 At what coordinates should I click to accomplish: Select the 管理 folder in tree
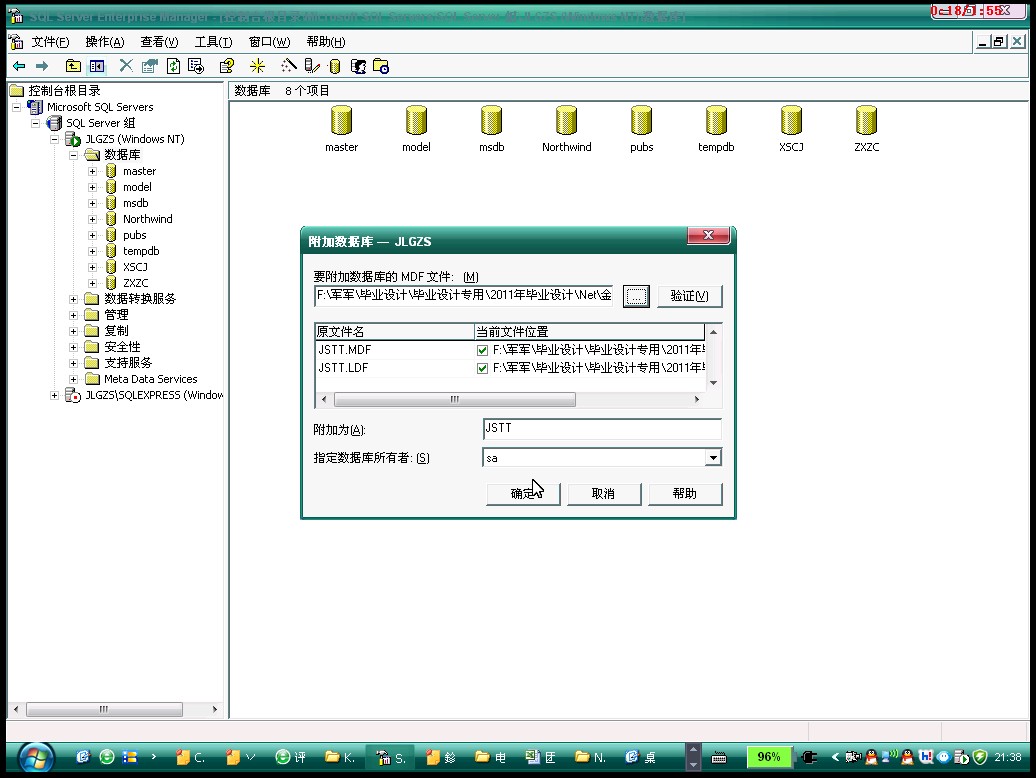[x=116, y=315]
